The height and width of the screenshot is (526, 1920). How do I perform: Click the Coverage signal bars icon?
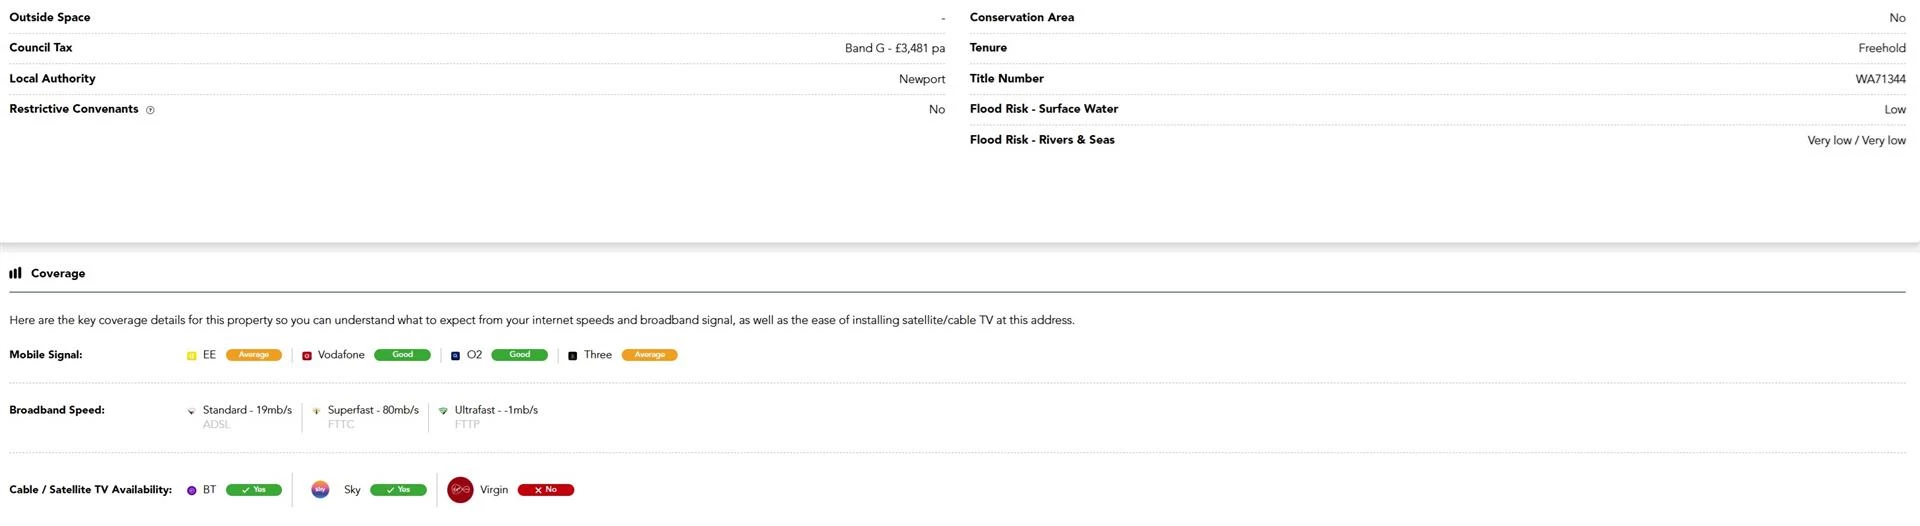[15, 273]
